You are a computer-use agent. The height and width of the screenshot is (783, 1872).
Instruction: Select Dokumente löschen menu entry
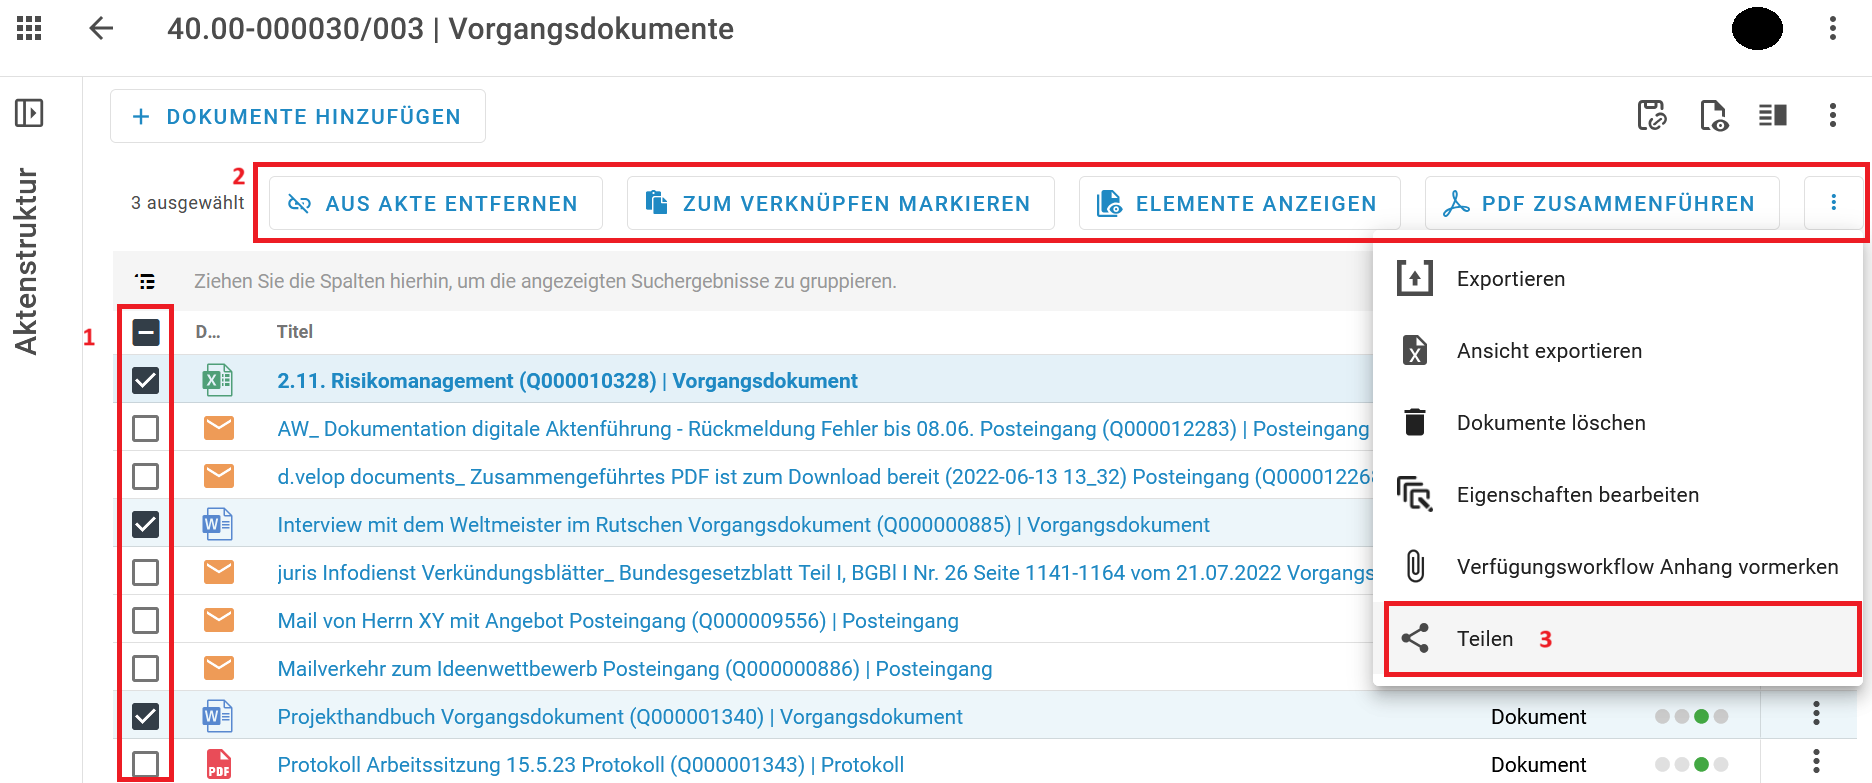[1550, 423]
